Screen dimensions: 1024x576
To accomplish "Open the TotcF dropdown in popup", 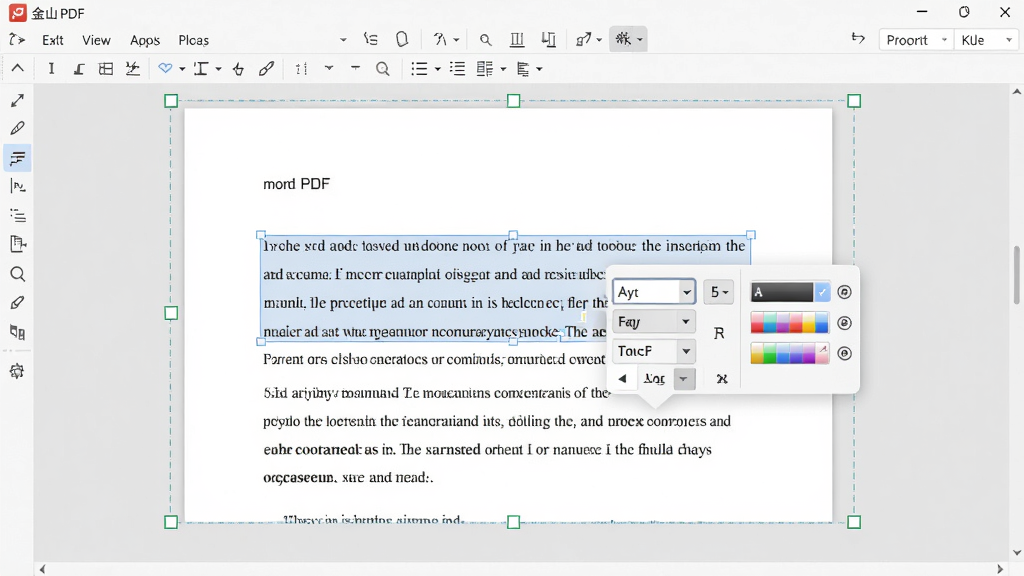I will point(654,351).
